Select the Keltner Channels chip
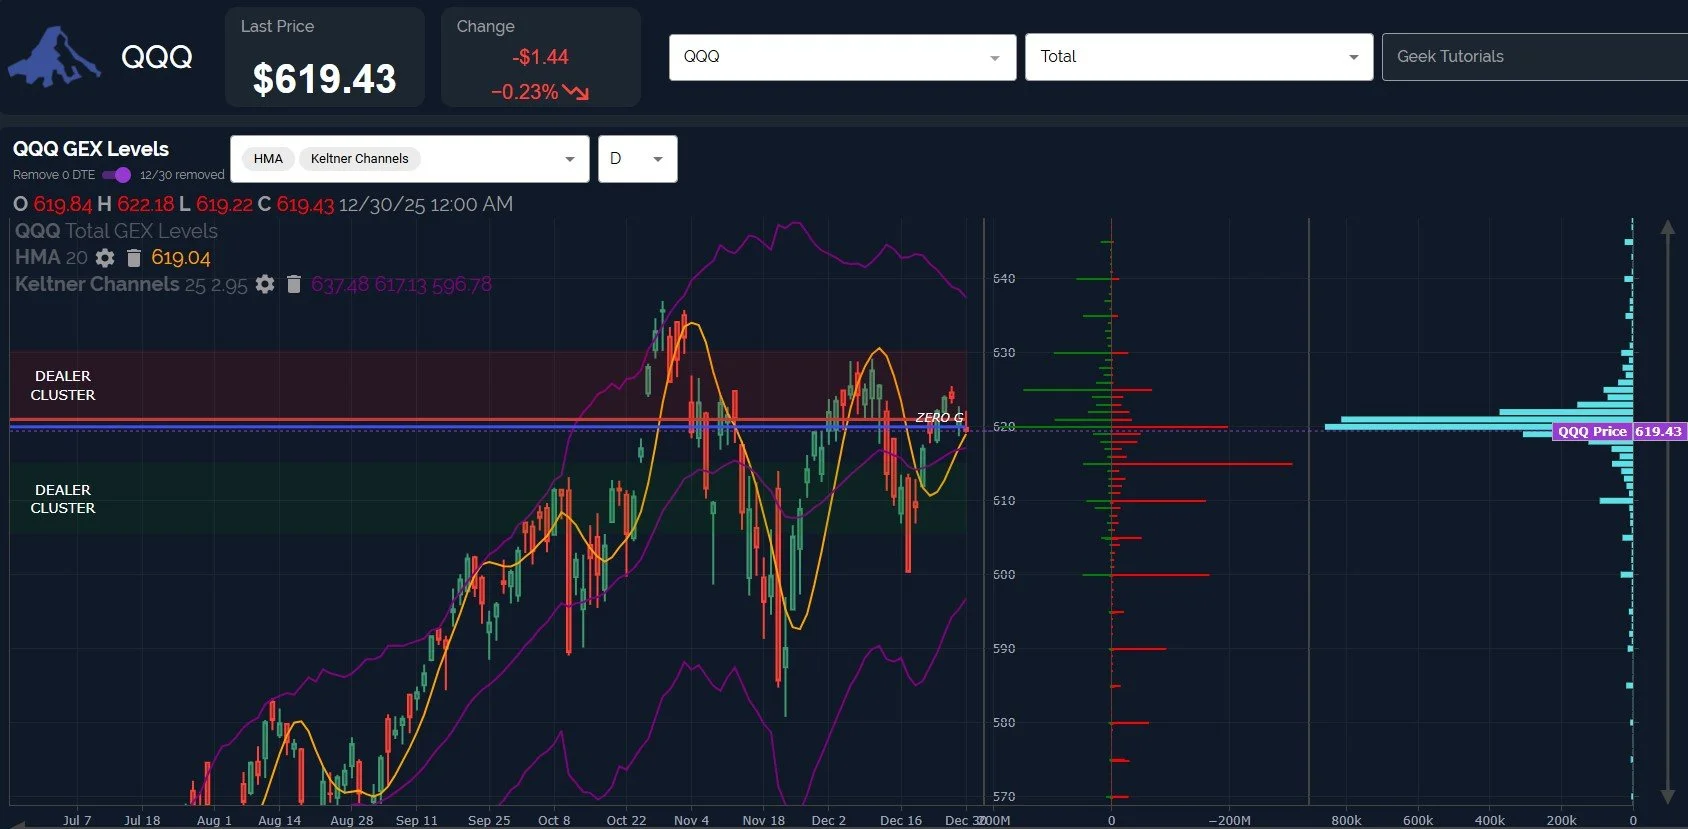 coord(359,158)
